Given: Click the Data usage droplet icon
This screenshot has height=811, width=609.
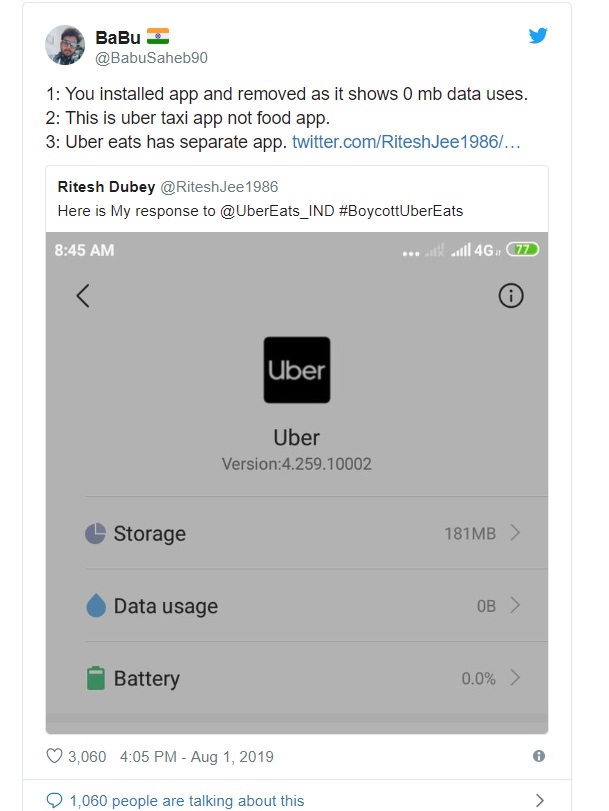Looking at the screenshot, I should 96,605.
